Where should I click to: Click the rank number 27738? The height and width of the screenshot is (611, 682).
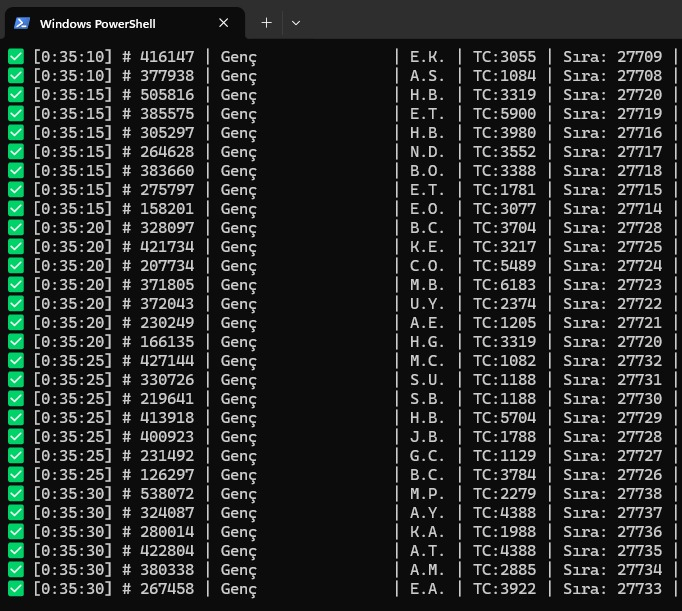pos(639,494)
